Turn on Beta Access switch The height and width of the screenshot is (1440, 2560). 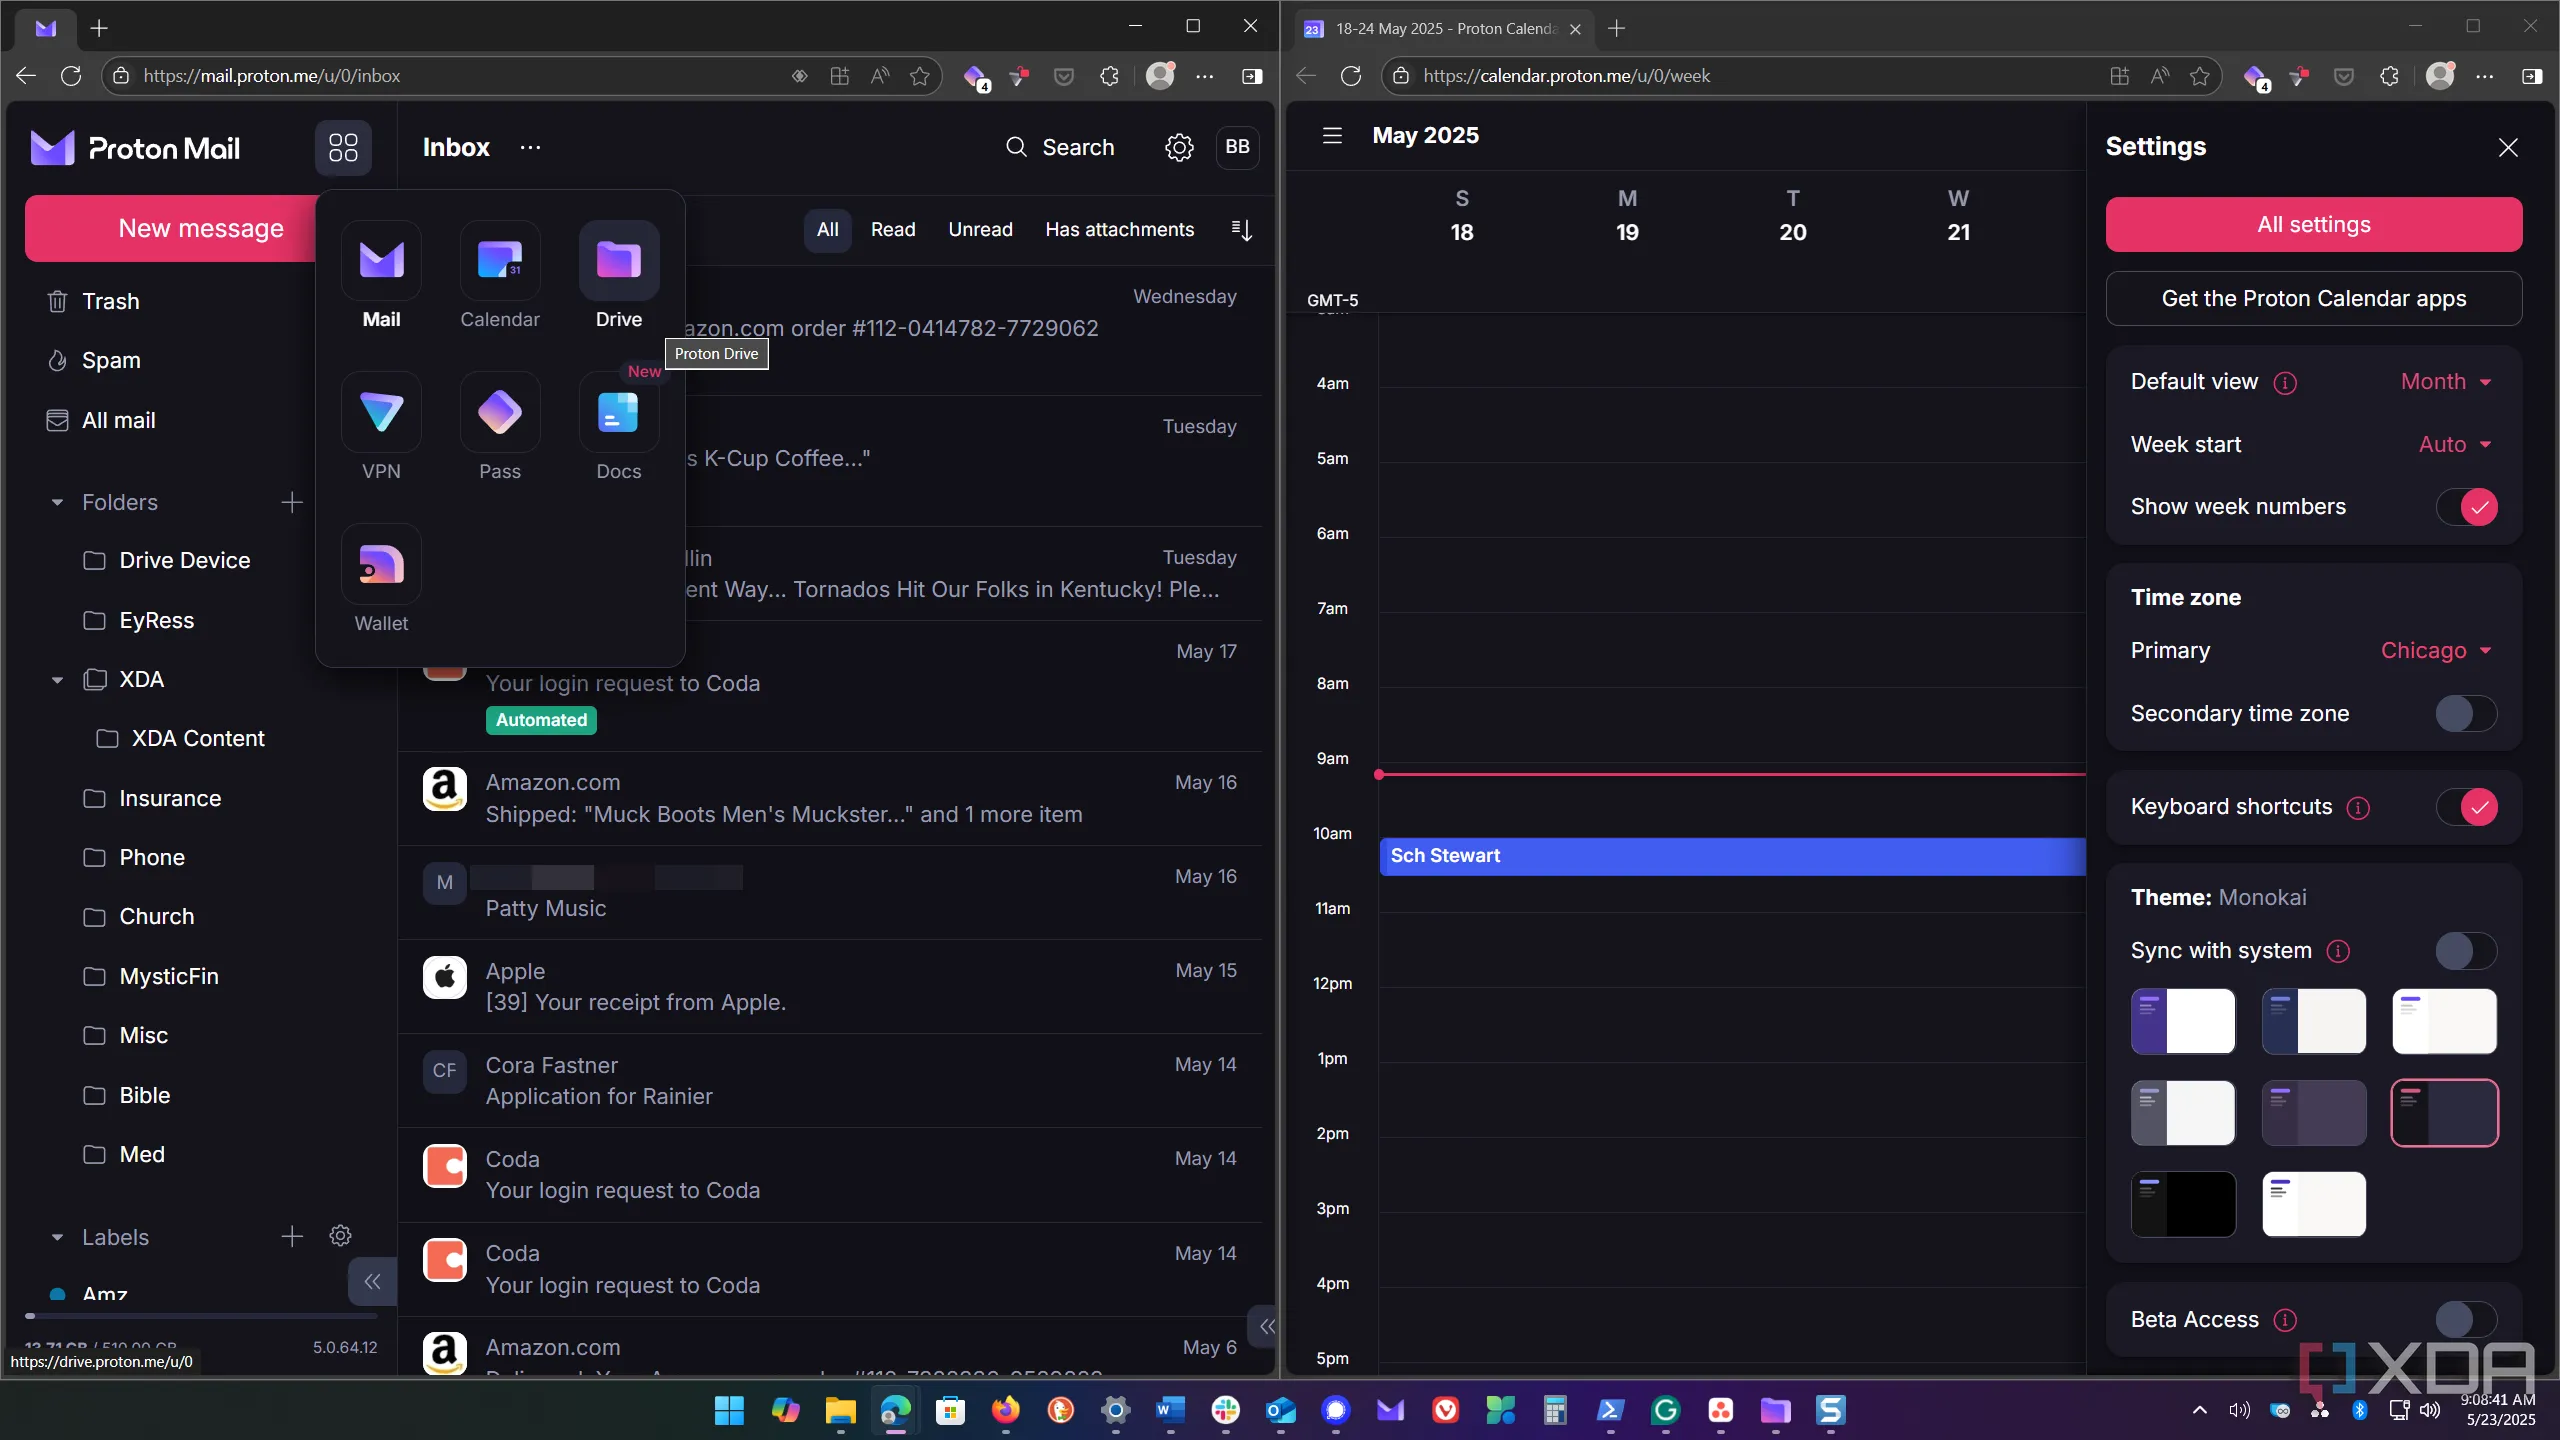click(2466, 1320)
